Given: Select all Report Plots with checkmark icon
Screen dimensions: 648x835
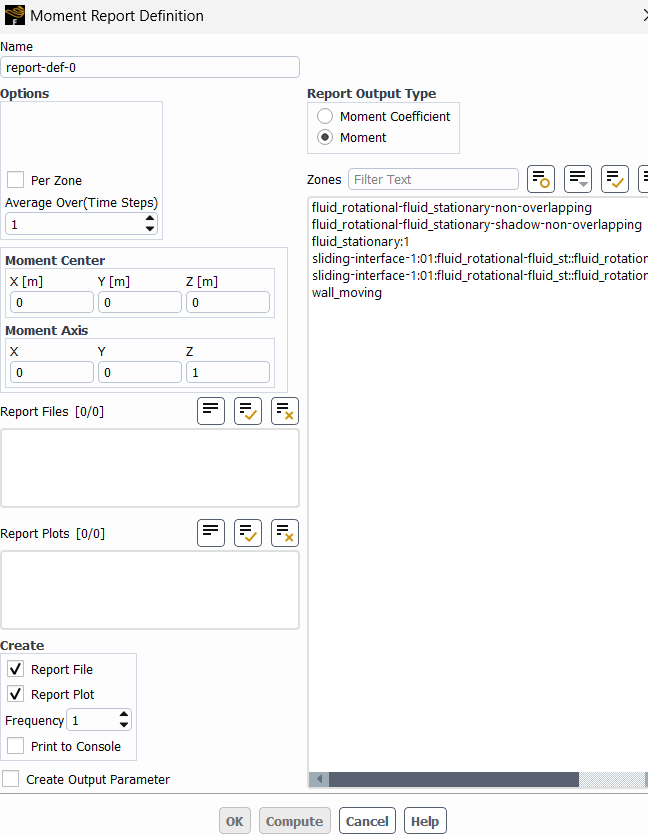Looking at the screenshot, I should coord(248,533).
